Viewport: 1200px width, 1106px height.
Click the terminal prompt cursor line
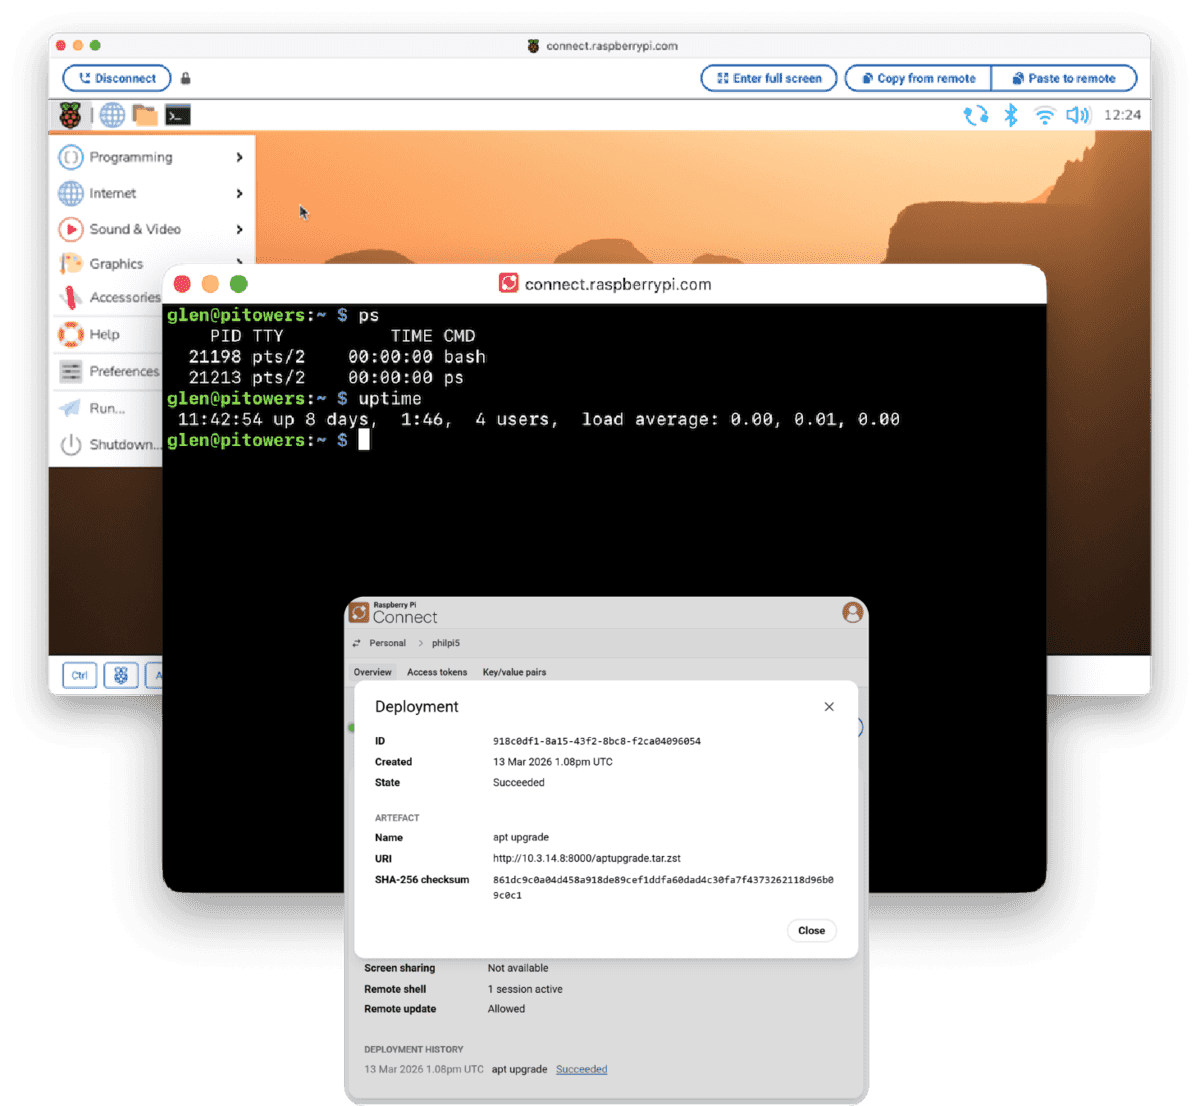coord(268,440)
